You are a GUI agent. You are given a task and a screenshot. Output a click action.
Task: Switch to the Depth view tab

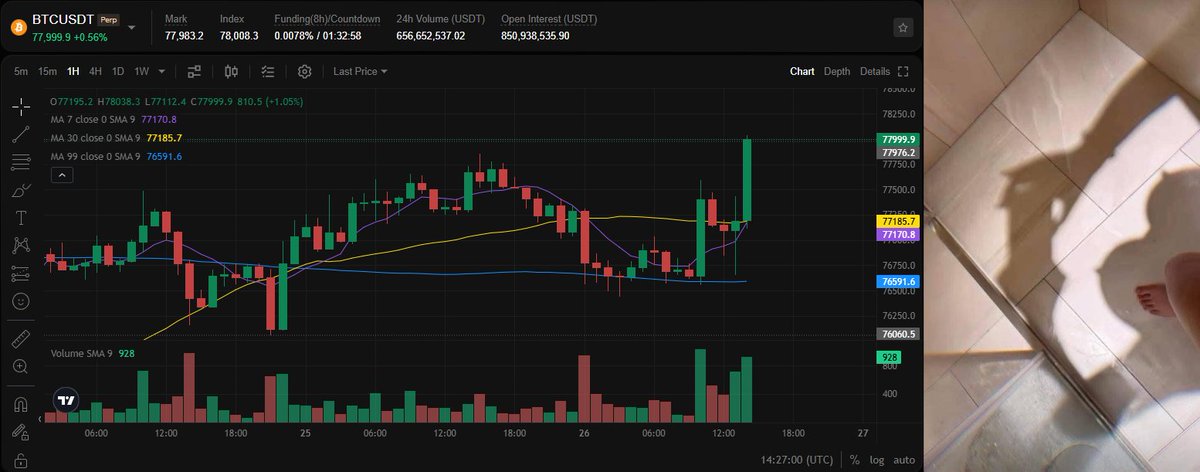pyautogui.click(x=837, y=72)
